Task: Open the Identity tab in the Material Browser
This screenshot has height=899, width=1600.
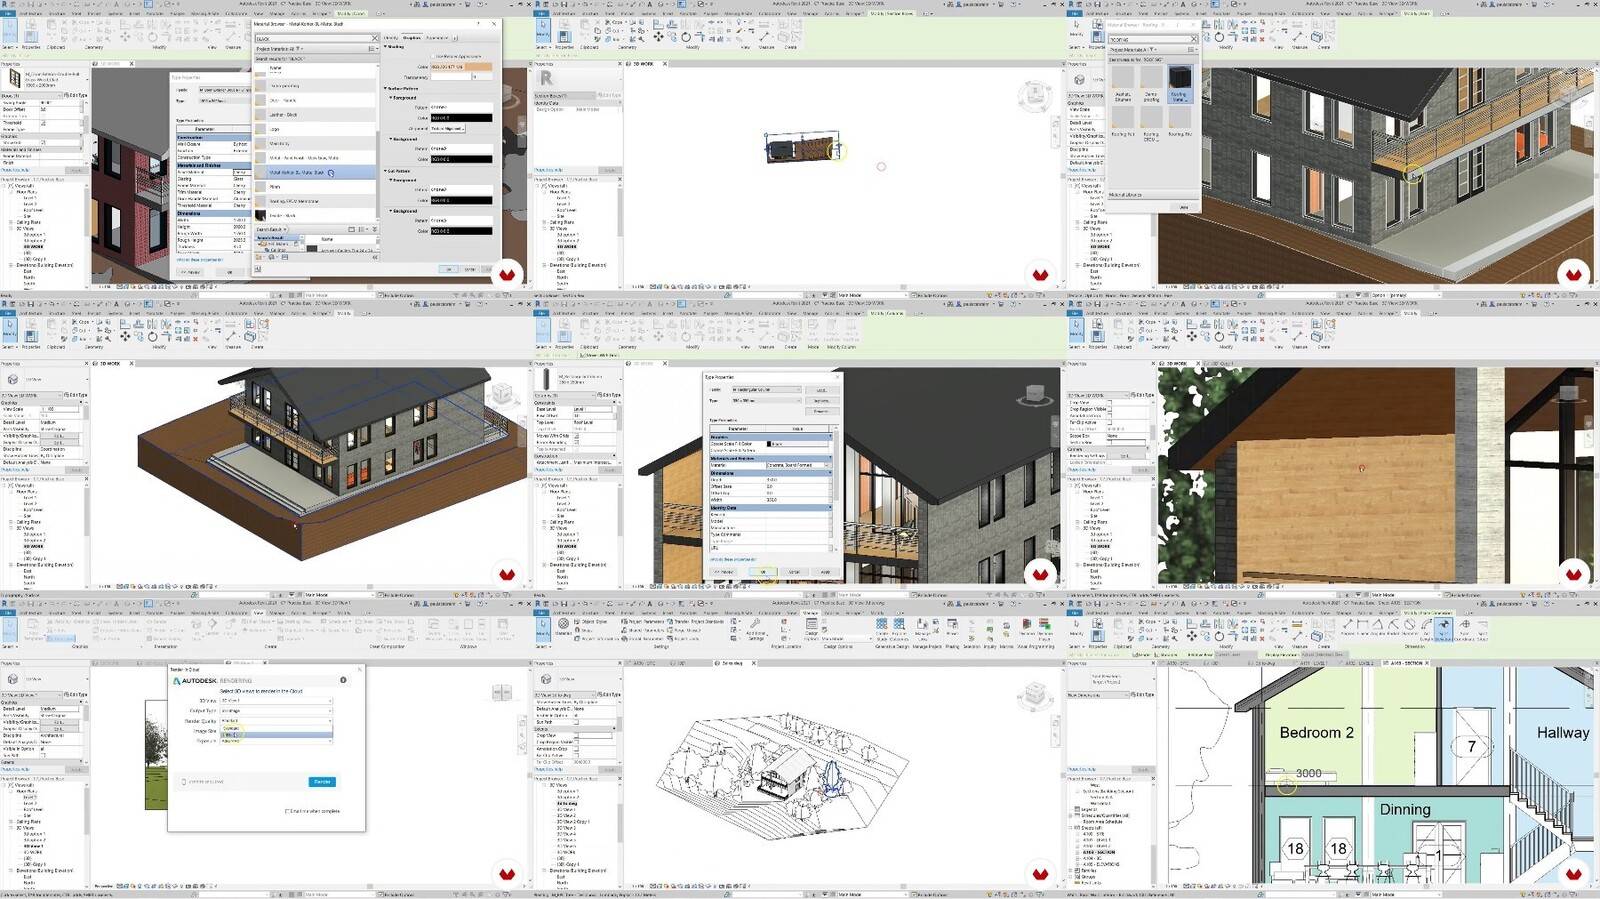Action: pos(391,38)
